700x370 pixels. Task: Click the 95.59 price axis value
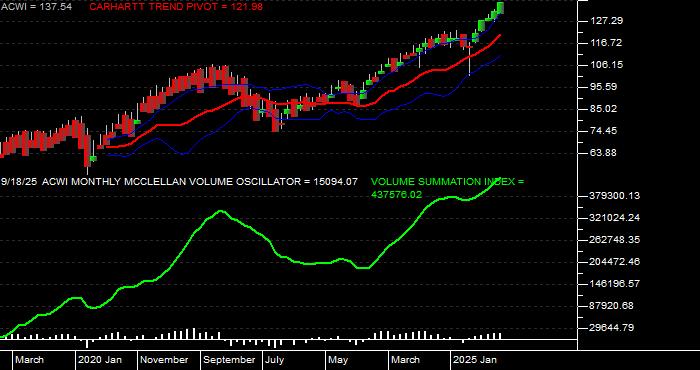click(605, 87)
